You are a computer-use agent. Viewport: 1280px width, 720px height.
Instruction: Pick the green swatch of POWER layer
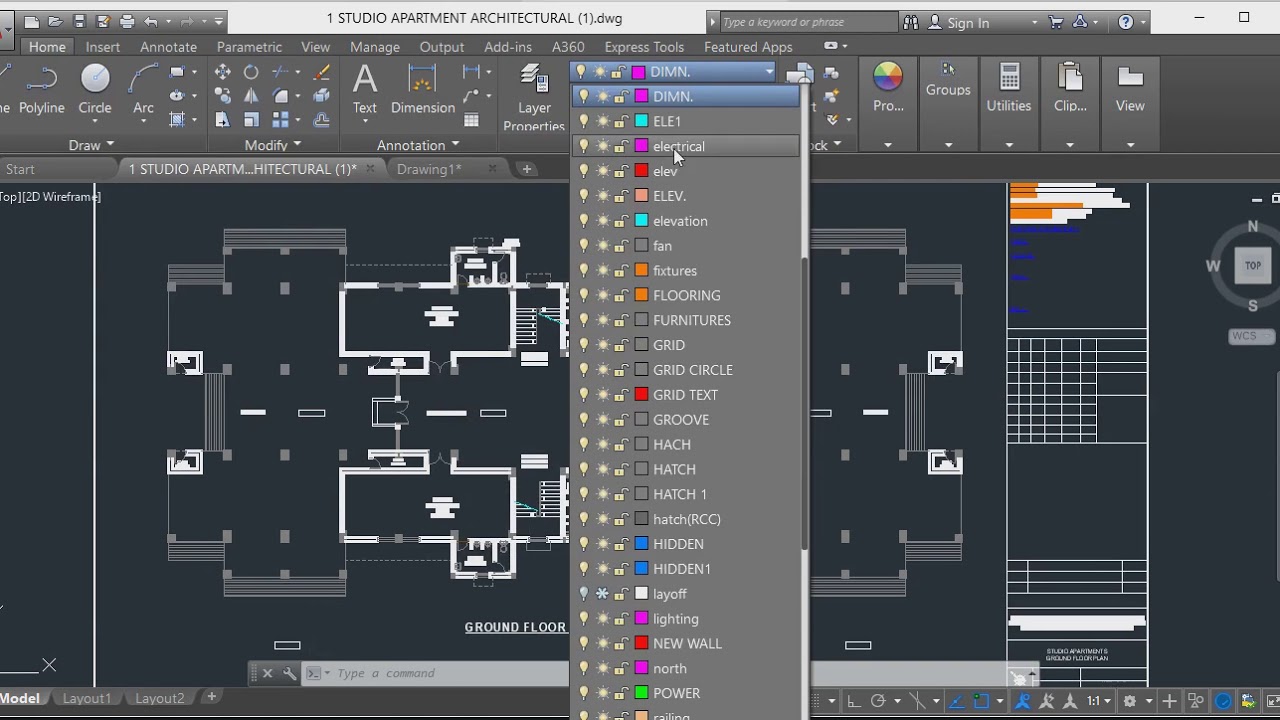pyautogui.click(x=642, y=693)
